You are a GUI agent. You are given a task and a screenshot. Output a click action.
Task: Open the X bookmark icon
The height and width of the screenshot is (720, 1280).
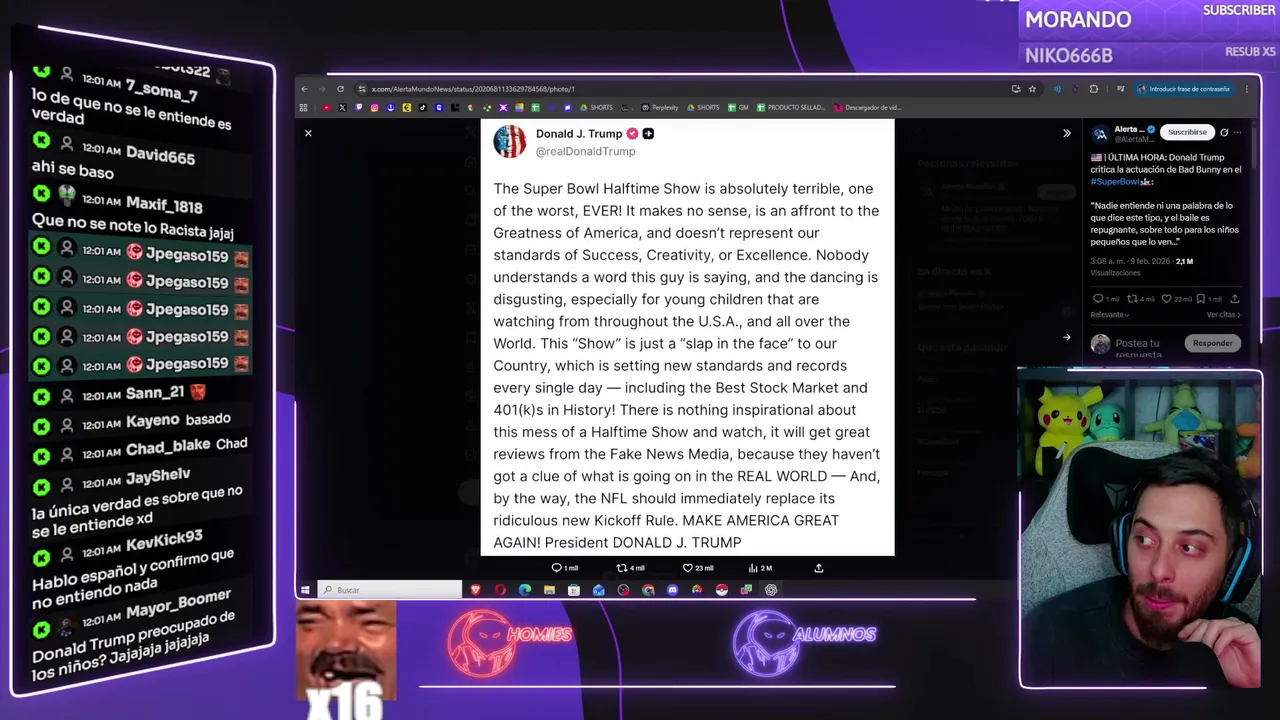click(342, 107)
